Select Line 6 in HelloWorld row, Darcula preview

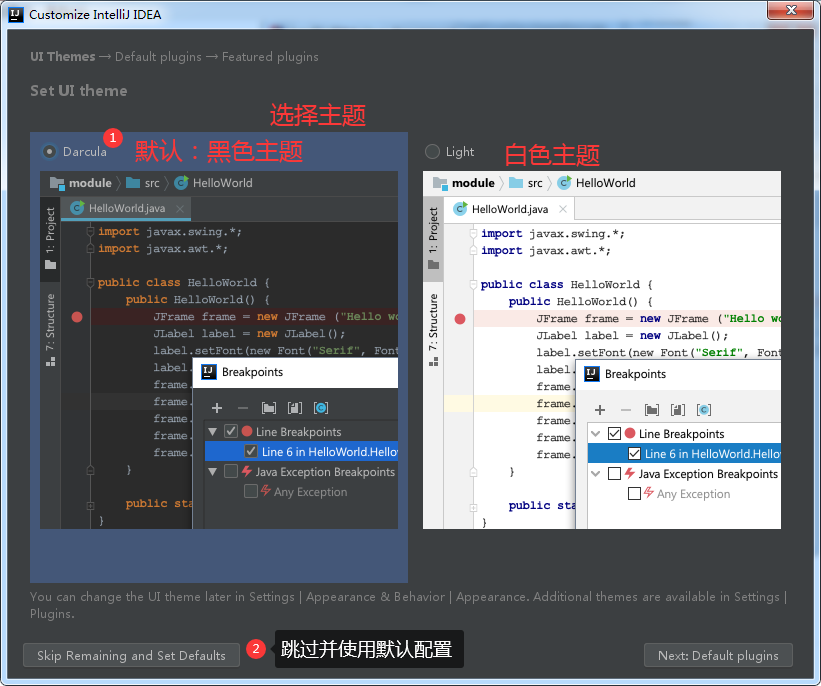[x=301, y=451]
